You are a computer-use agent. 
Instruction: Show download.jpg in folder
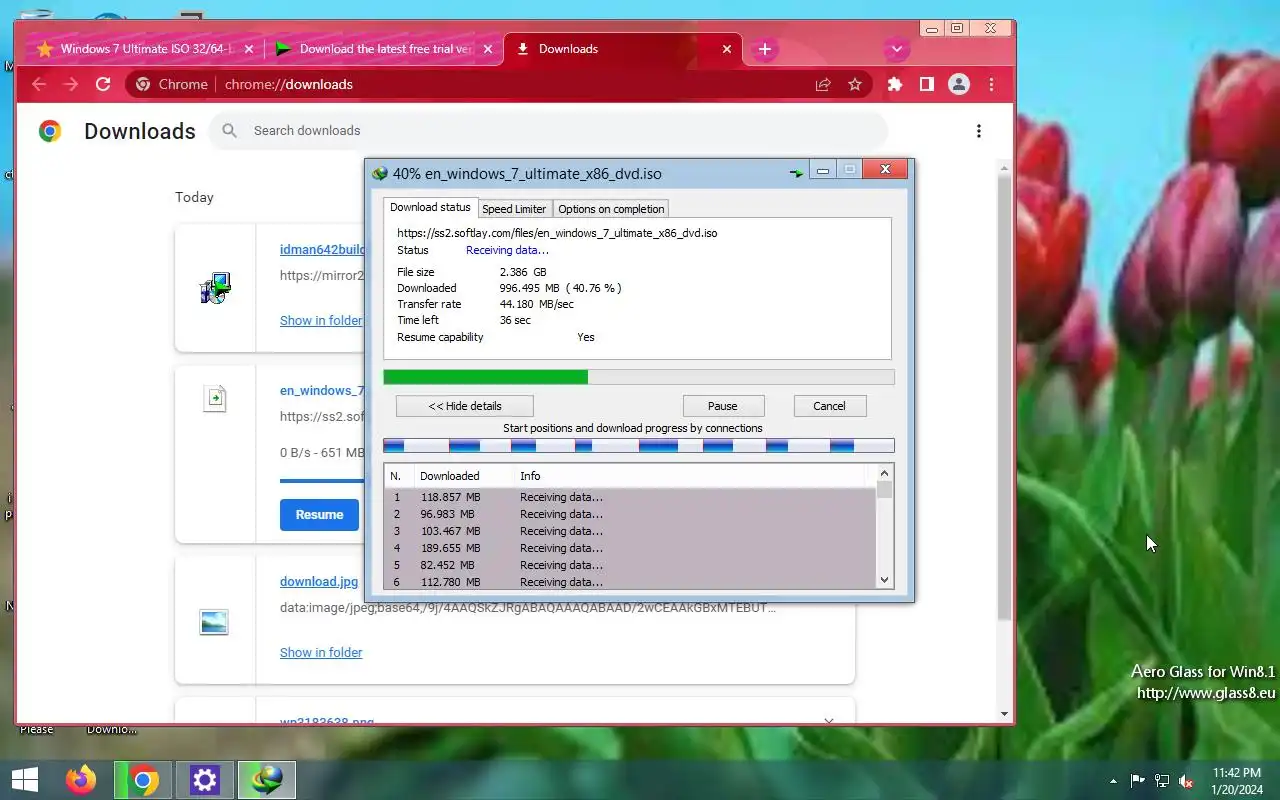321,653
